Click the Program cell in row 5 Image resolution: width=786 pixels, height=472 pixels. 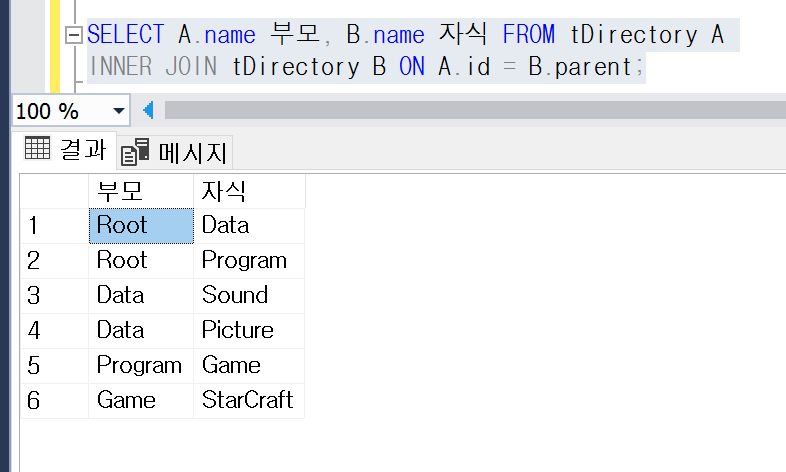141,366
